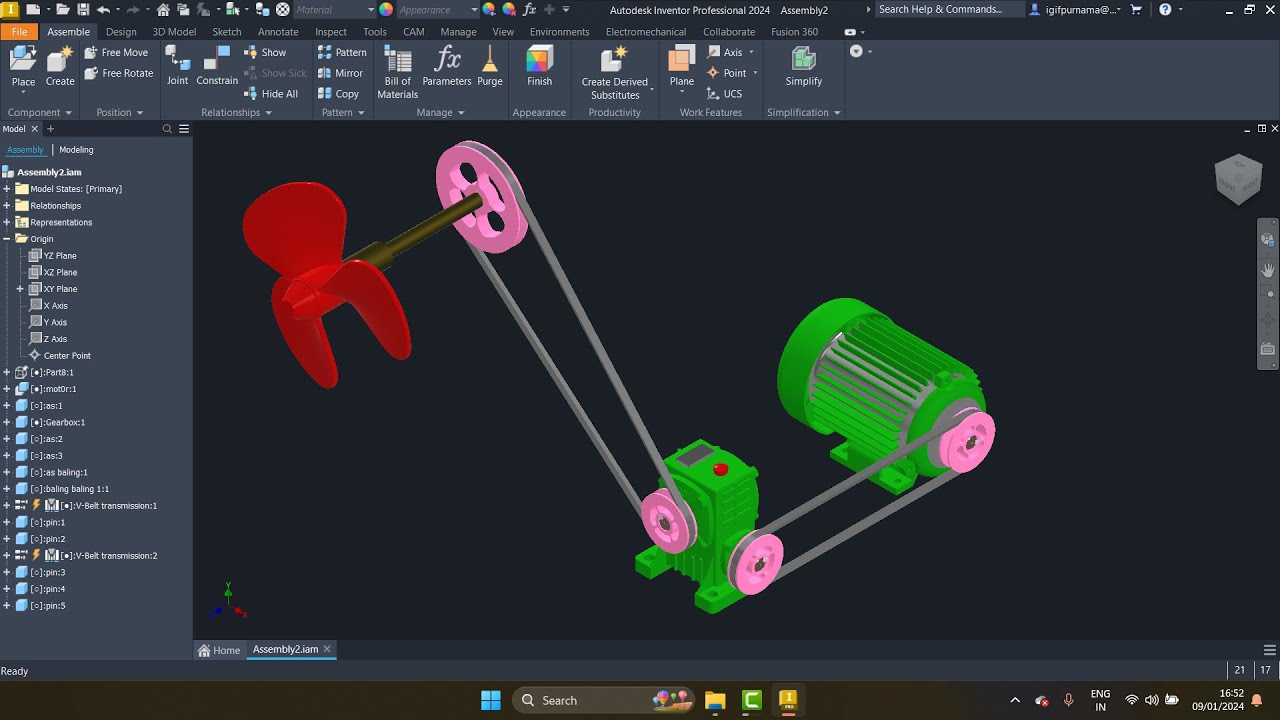Expand V-Belt transmission:1 node
Image resolution: width=1280 pixels, height=720 pixels.
coord(7,506)
